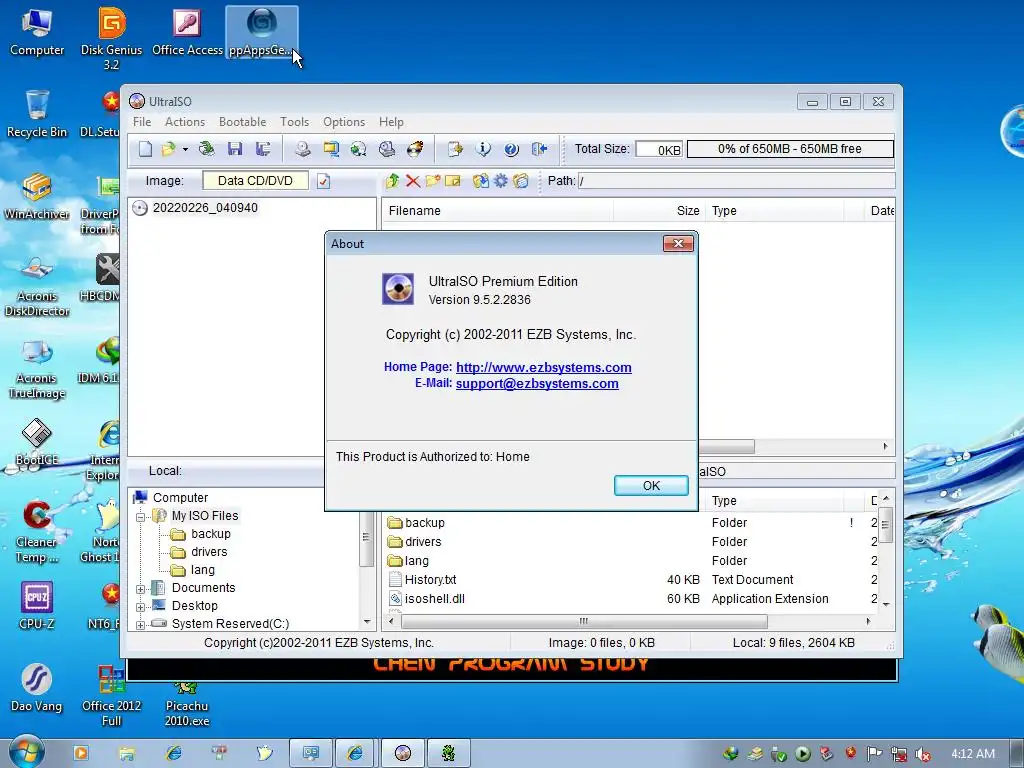Click the Filename column header
The width and height of the screenshot is (1024, 768).
497,211
